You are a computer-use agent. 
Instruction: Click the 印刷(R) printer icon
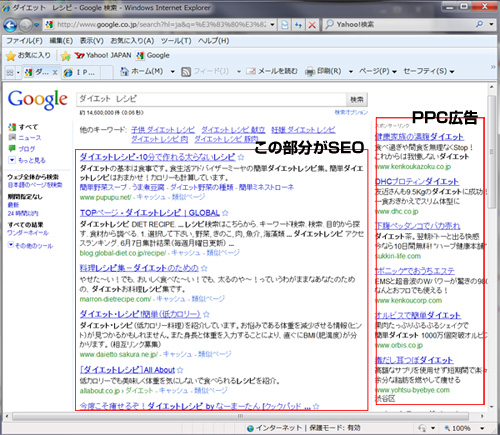point(310,71)
